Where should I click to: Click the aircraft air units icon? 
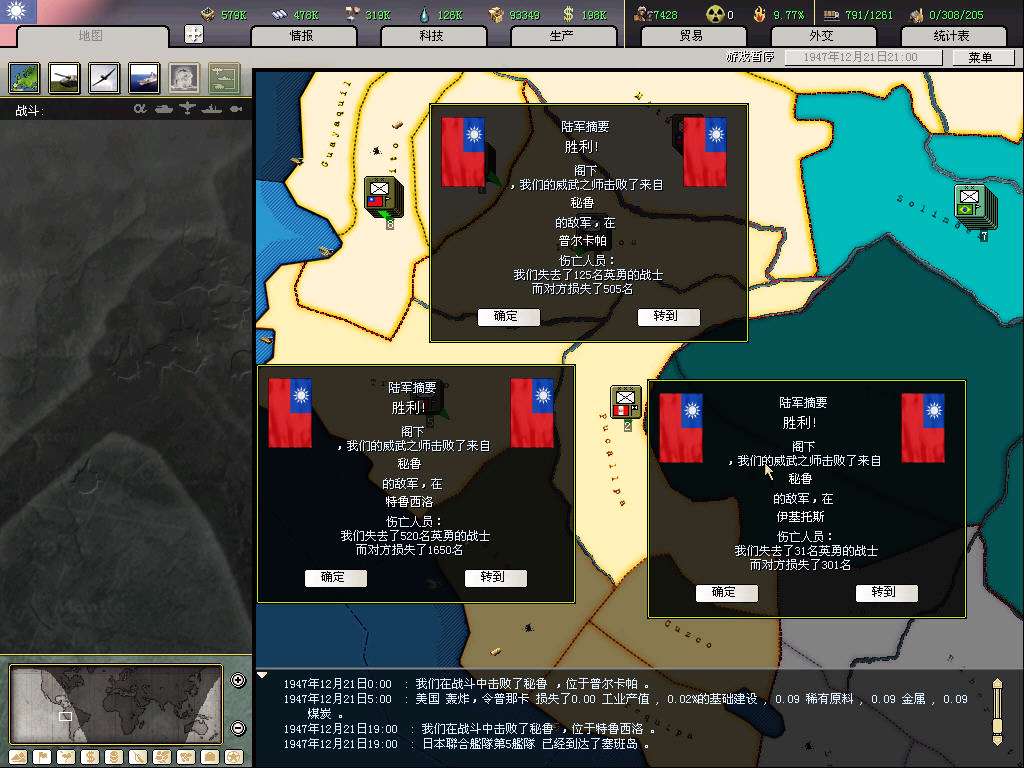pyautogui.click(x=104, y=77)
